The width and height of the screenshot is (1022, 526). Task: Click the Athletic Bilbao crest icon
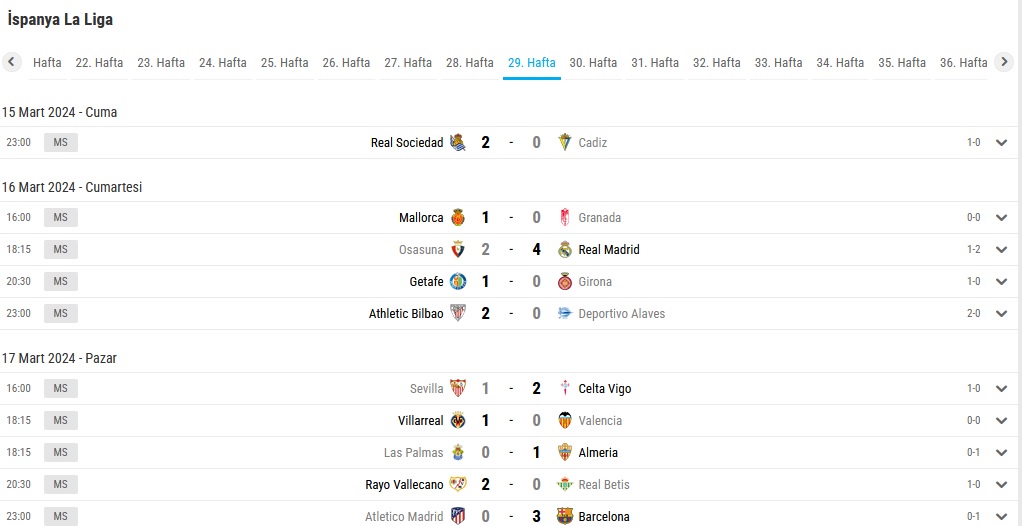(x=458, y=314)
